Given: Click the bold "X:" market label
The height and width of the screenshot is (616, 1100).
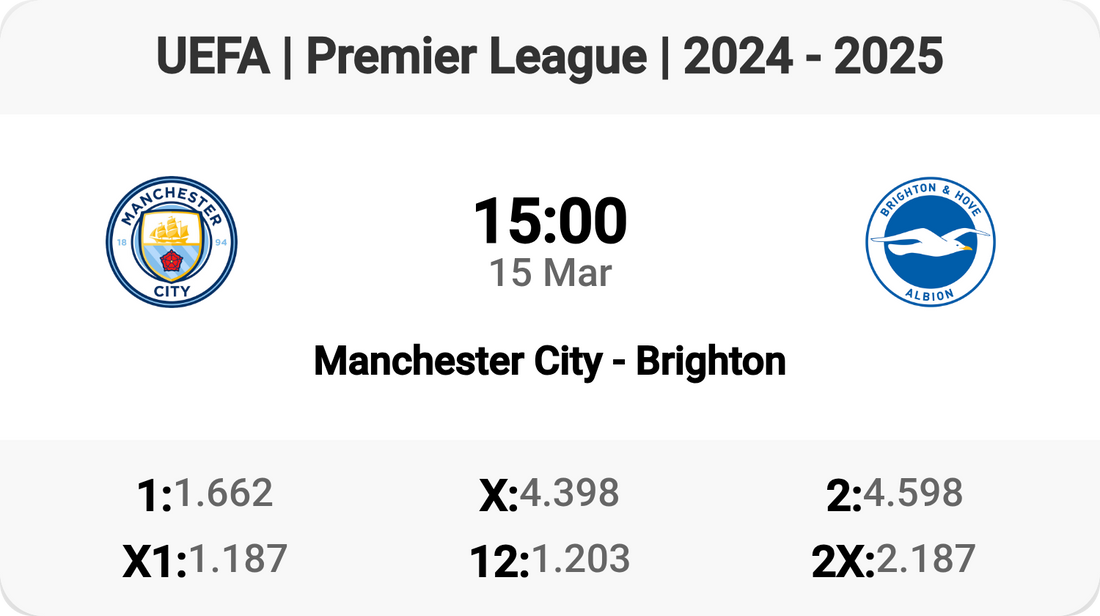Looking at the screenshot, I should point(498,495).
